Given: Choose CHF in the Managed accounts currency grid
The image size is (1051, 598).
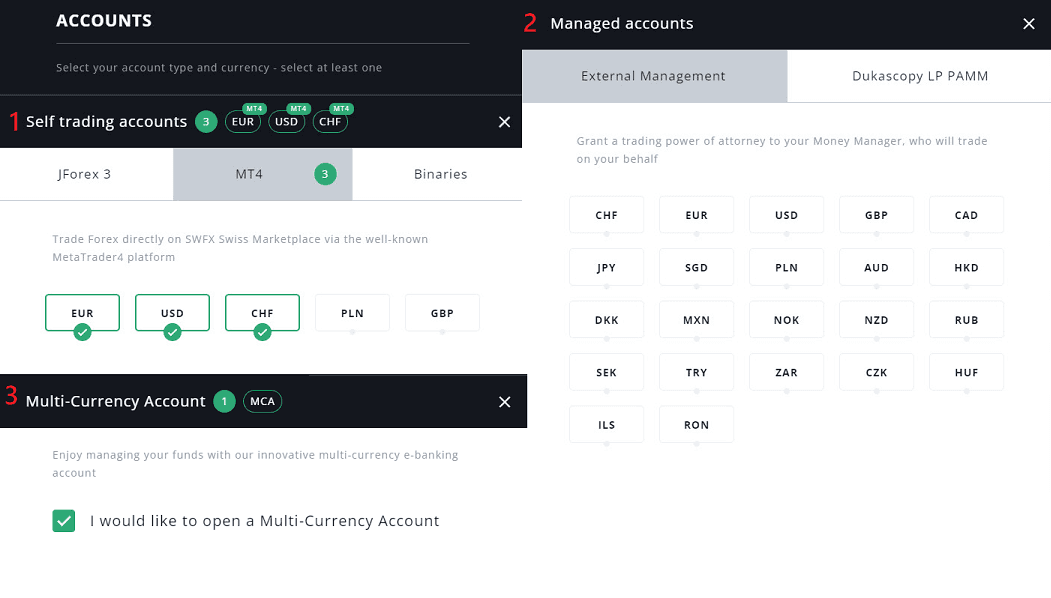Looking at the screenshot, I should 607,215.
